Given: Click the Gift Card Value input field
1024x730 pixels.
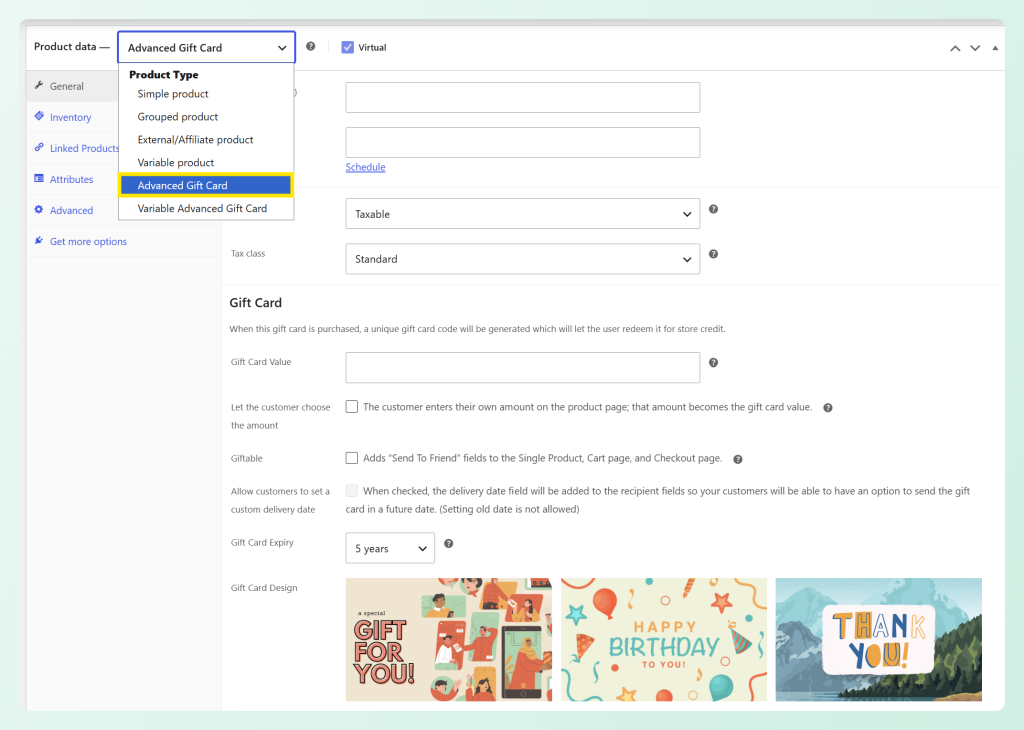Looking at the screenshot, I should coord(522,368).
